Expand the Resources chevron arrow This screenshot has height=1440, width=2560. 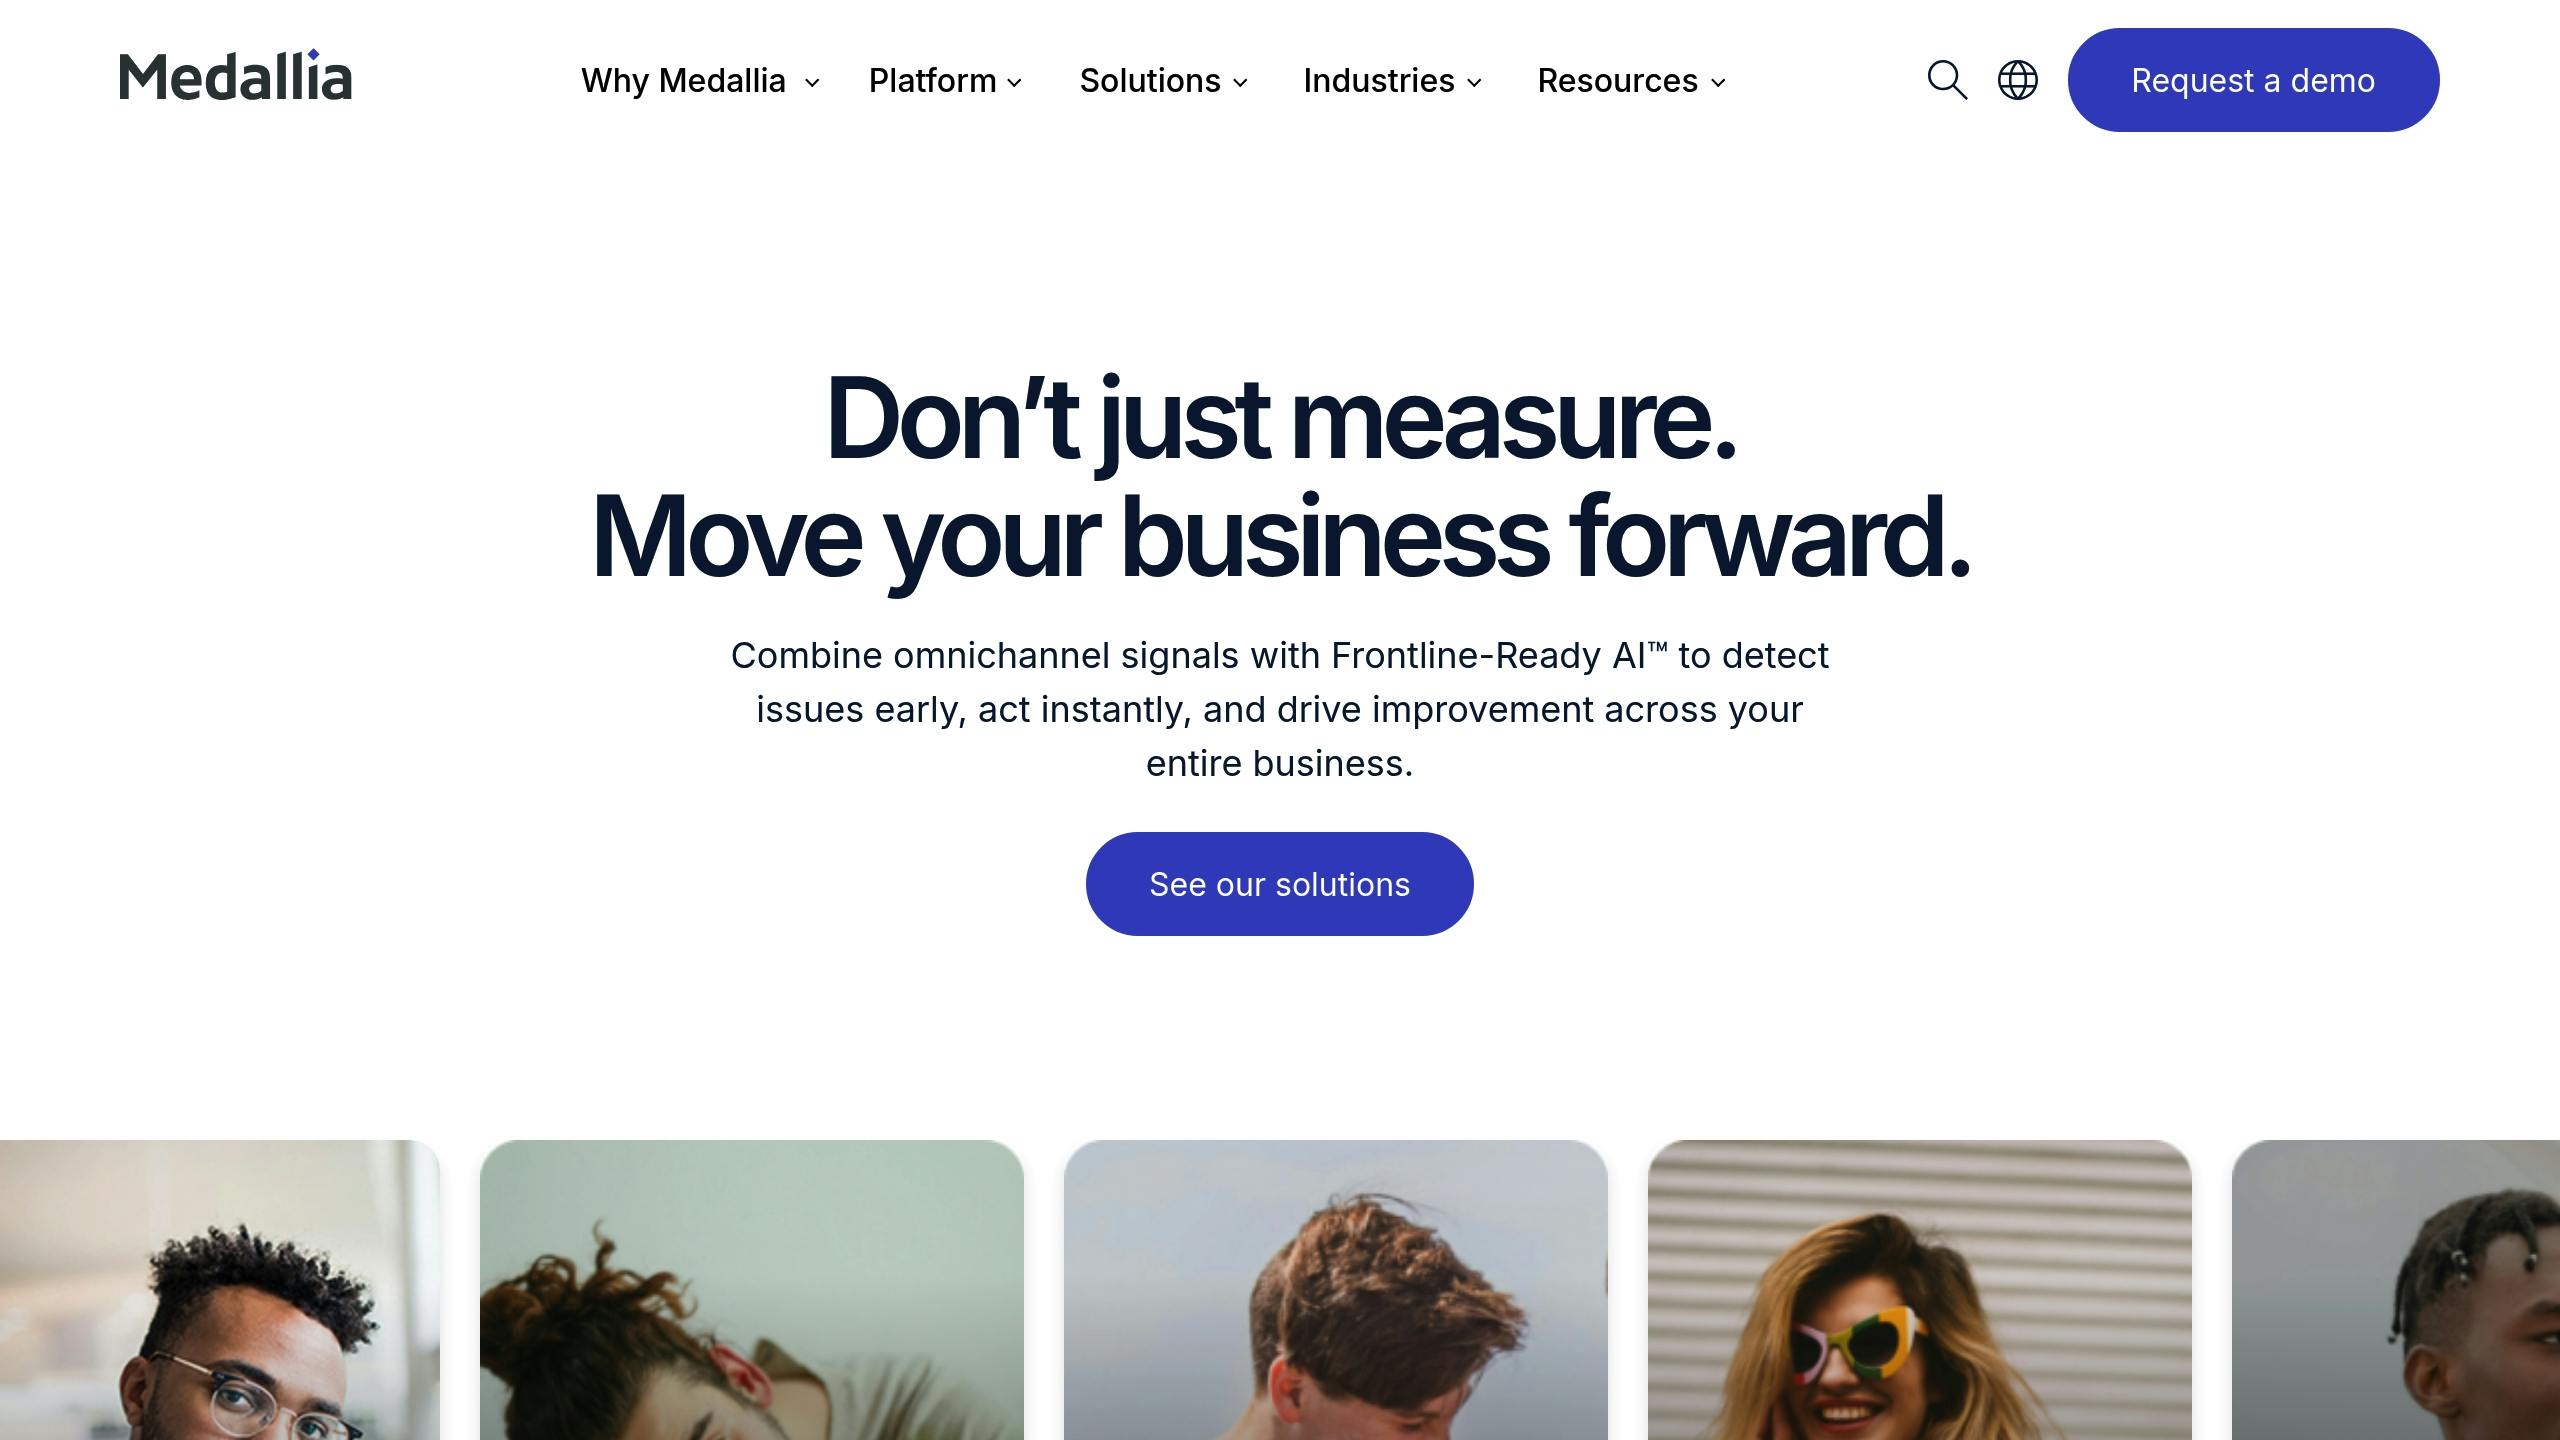pyautogui.click(x=1718, y=82)
